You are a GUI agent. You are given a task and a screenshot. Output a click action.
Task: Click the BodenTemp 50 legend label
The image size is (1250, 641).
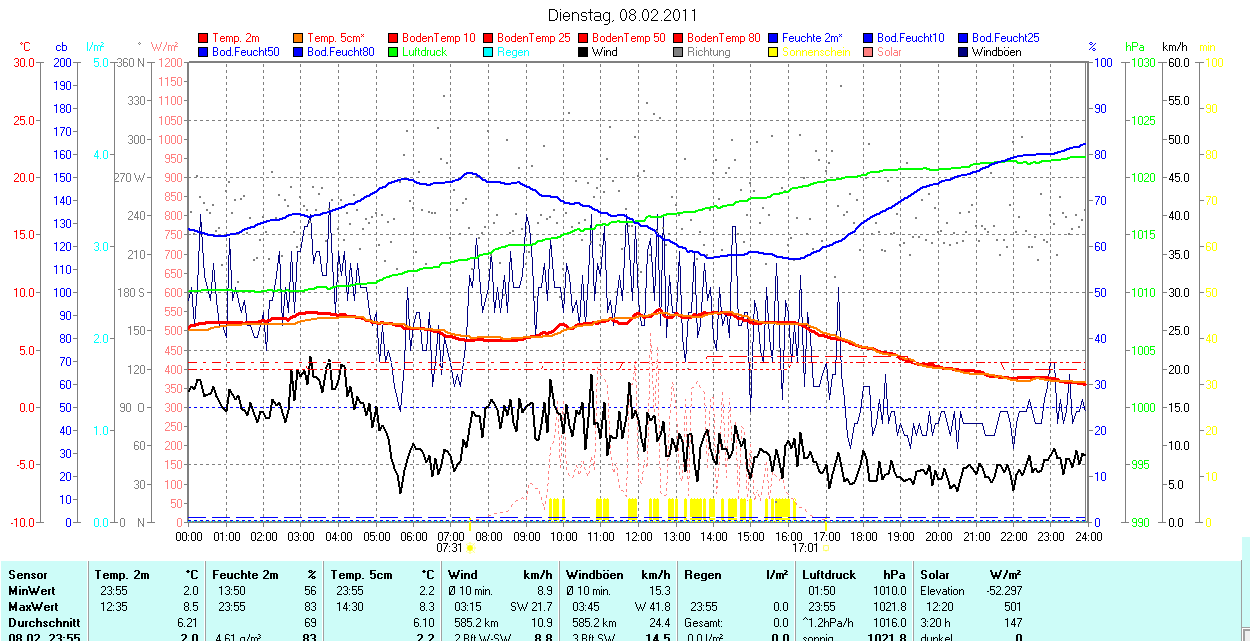pyautogui.click(x=628, y=38)
